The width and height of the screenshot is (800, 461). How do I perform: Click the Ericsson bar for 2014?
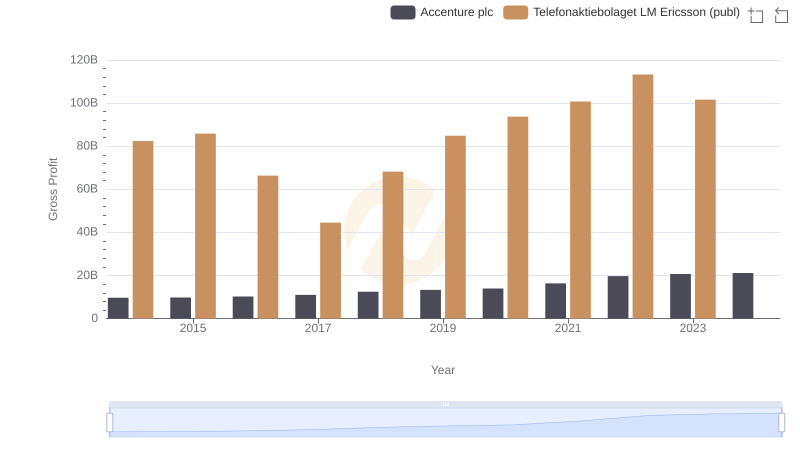tap(143, 229)
